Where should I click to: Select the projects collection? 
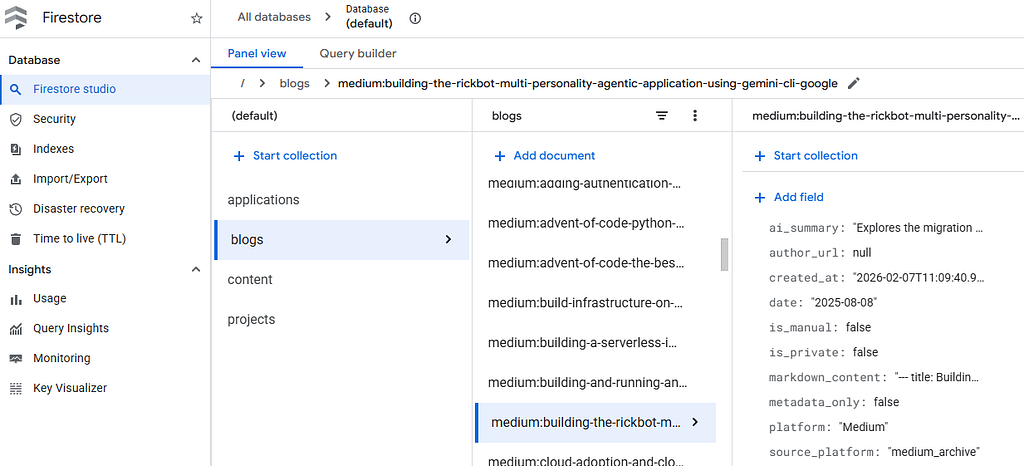click(x=342, y=320)
